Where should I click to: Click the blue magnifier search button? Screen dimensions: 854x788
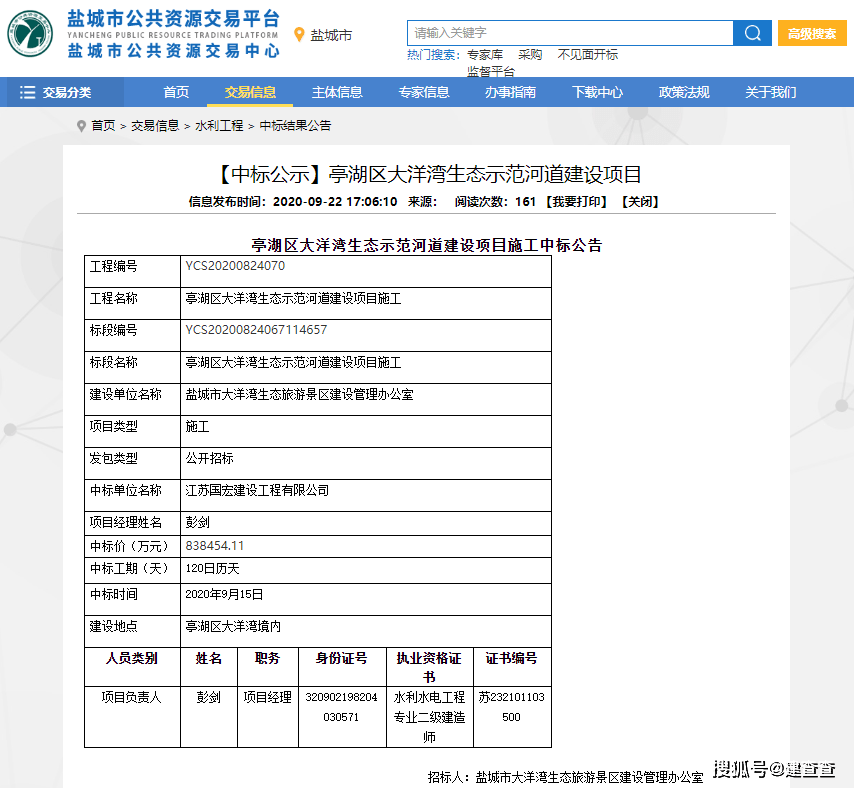coord(752,33)
